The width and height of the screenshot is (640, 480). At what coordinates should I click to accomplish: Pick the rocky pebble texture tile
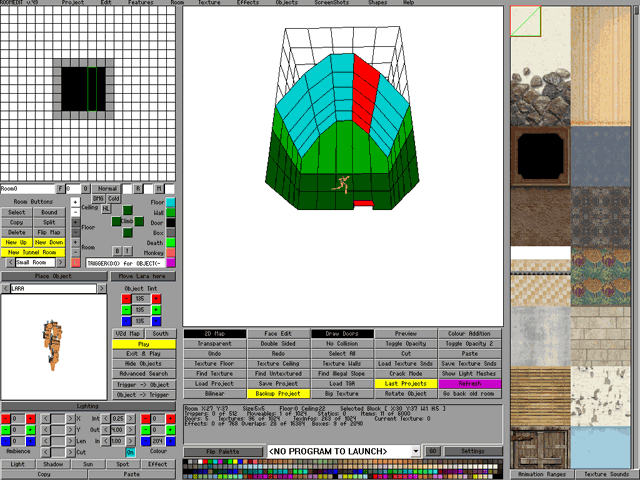[x=540, y=93]
